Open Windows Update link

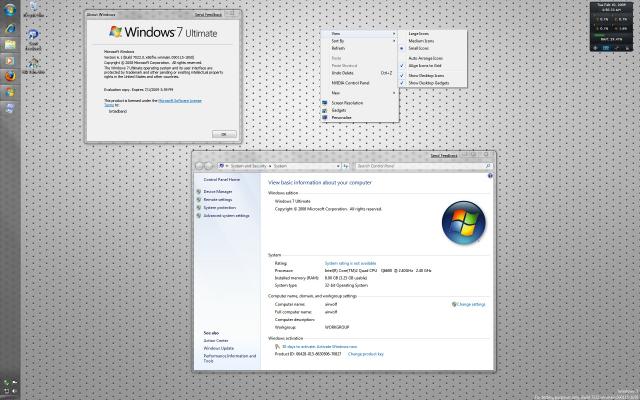219,348
